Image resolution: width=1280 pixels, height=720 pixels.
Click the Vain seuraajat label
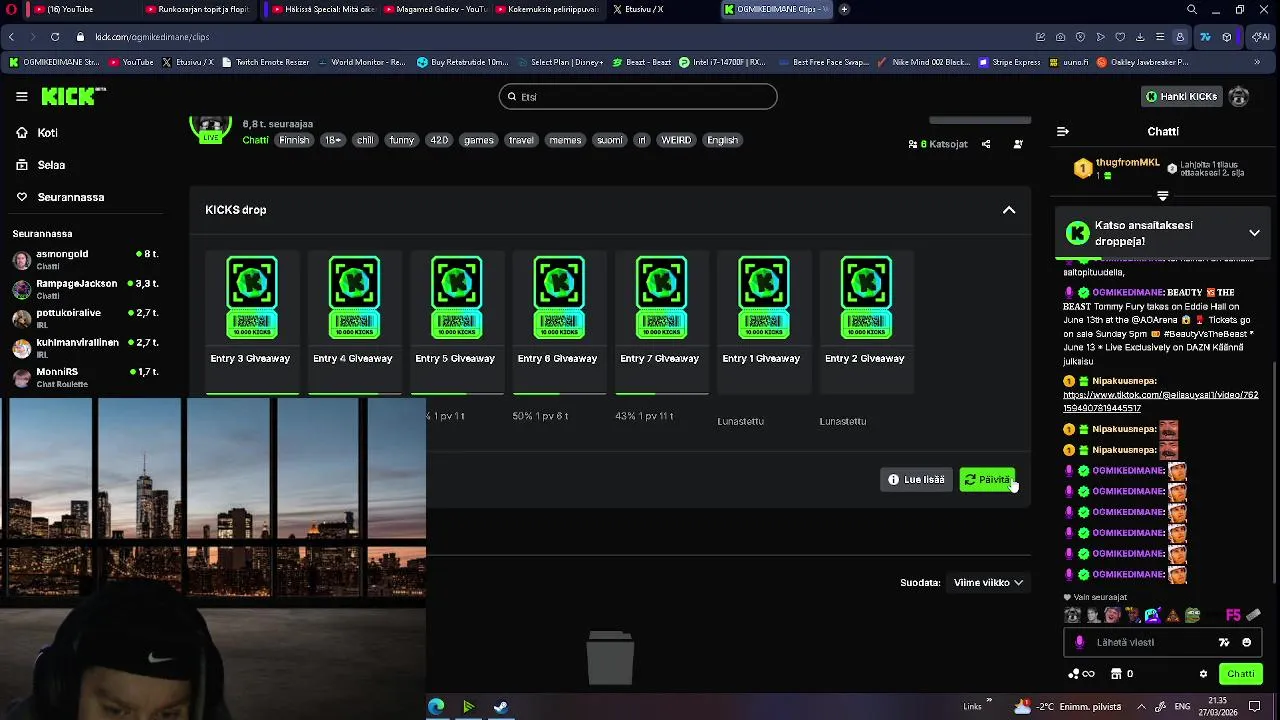(x=1100, y=597)
